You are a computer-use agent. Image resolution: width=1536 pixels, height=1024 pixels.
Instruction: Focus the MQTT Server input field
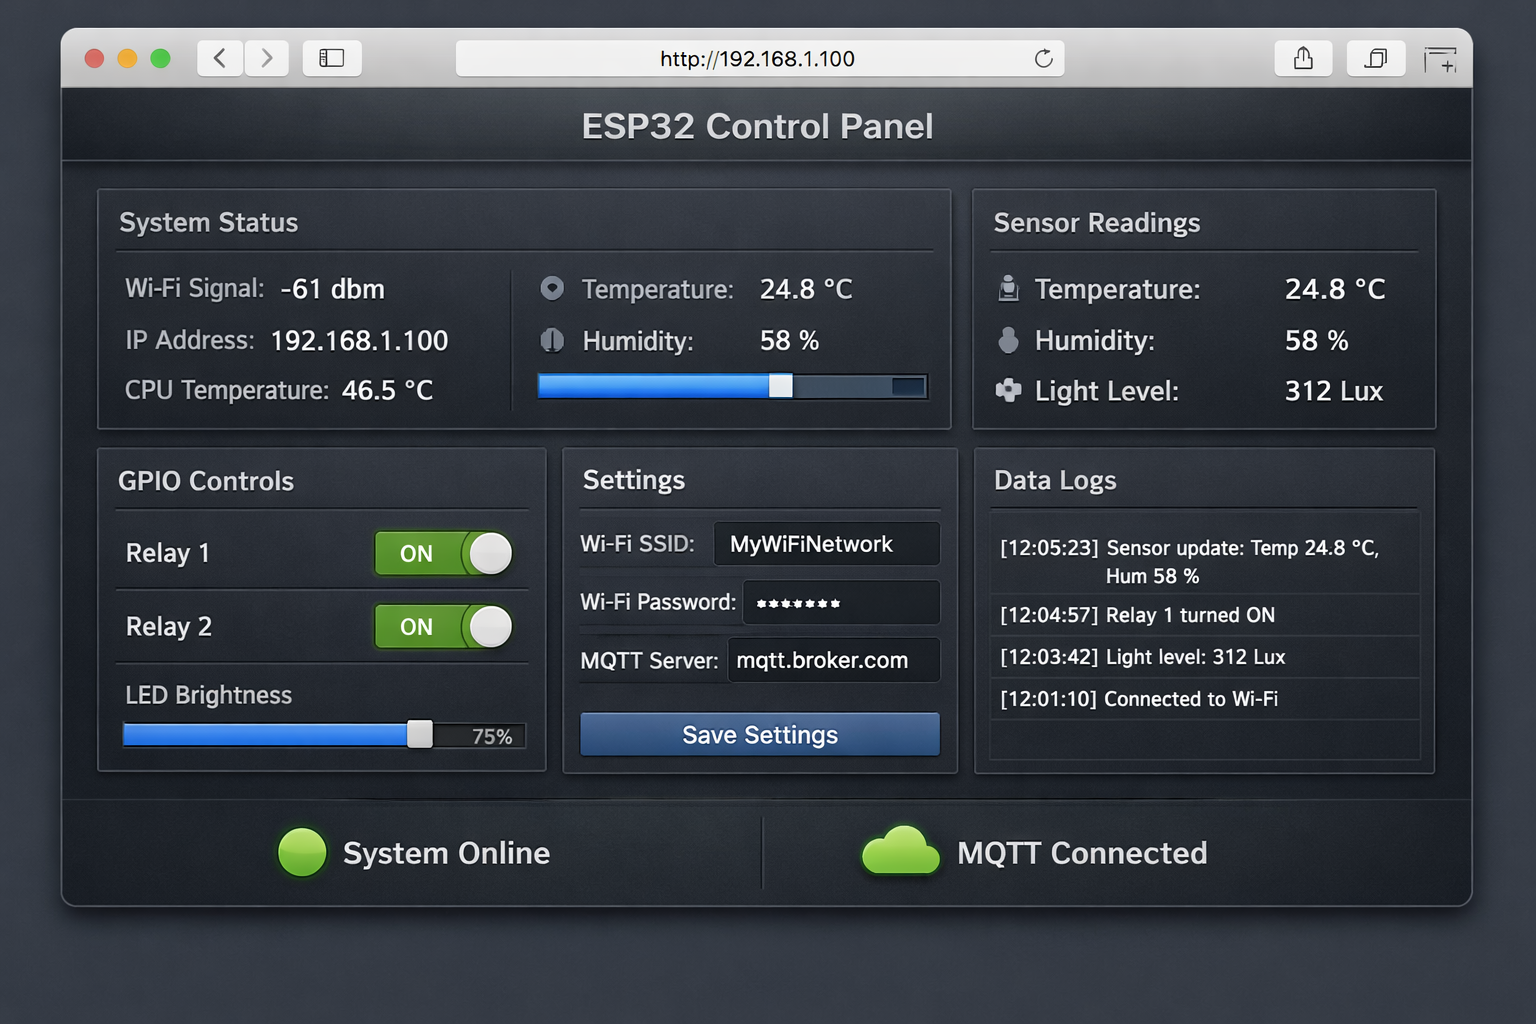click(x=833, y=660)
